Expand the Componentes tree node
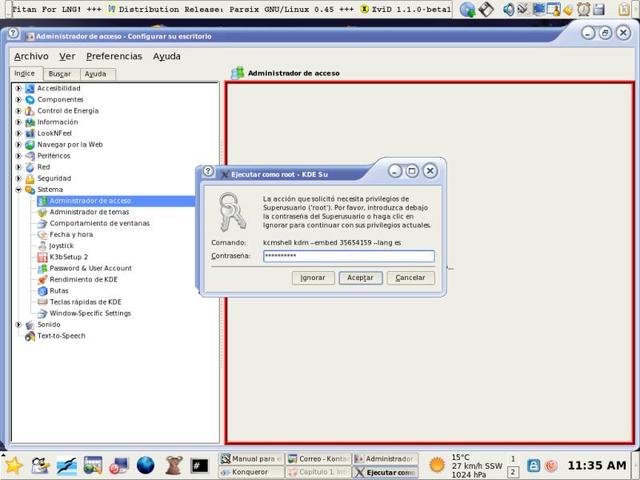This screenshot has width=640, height=480. click(18, 100)
